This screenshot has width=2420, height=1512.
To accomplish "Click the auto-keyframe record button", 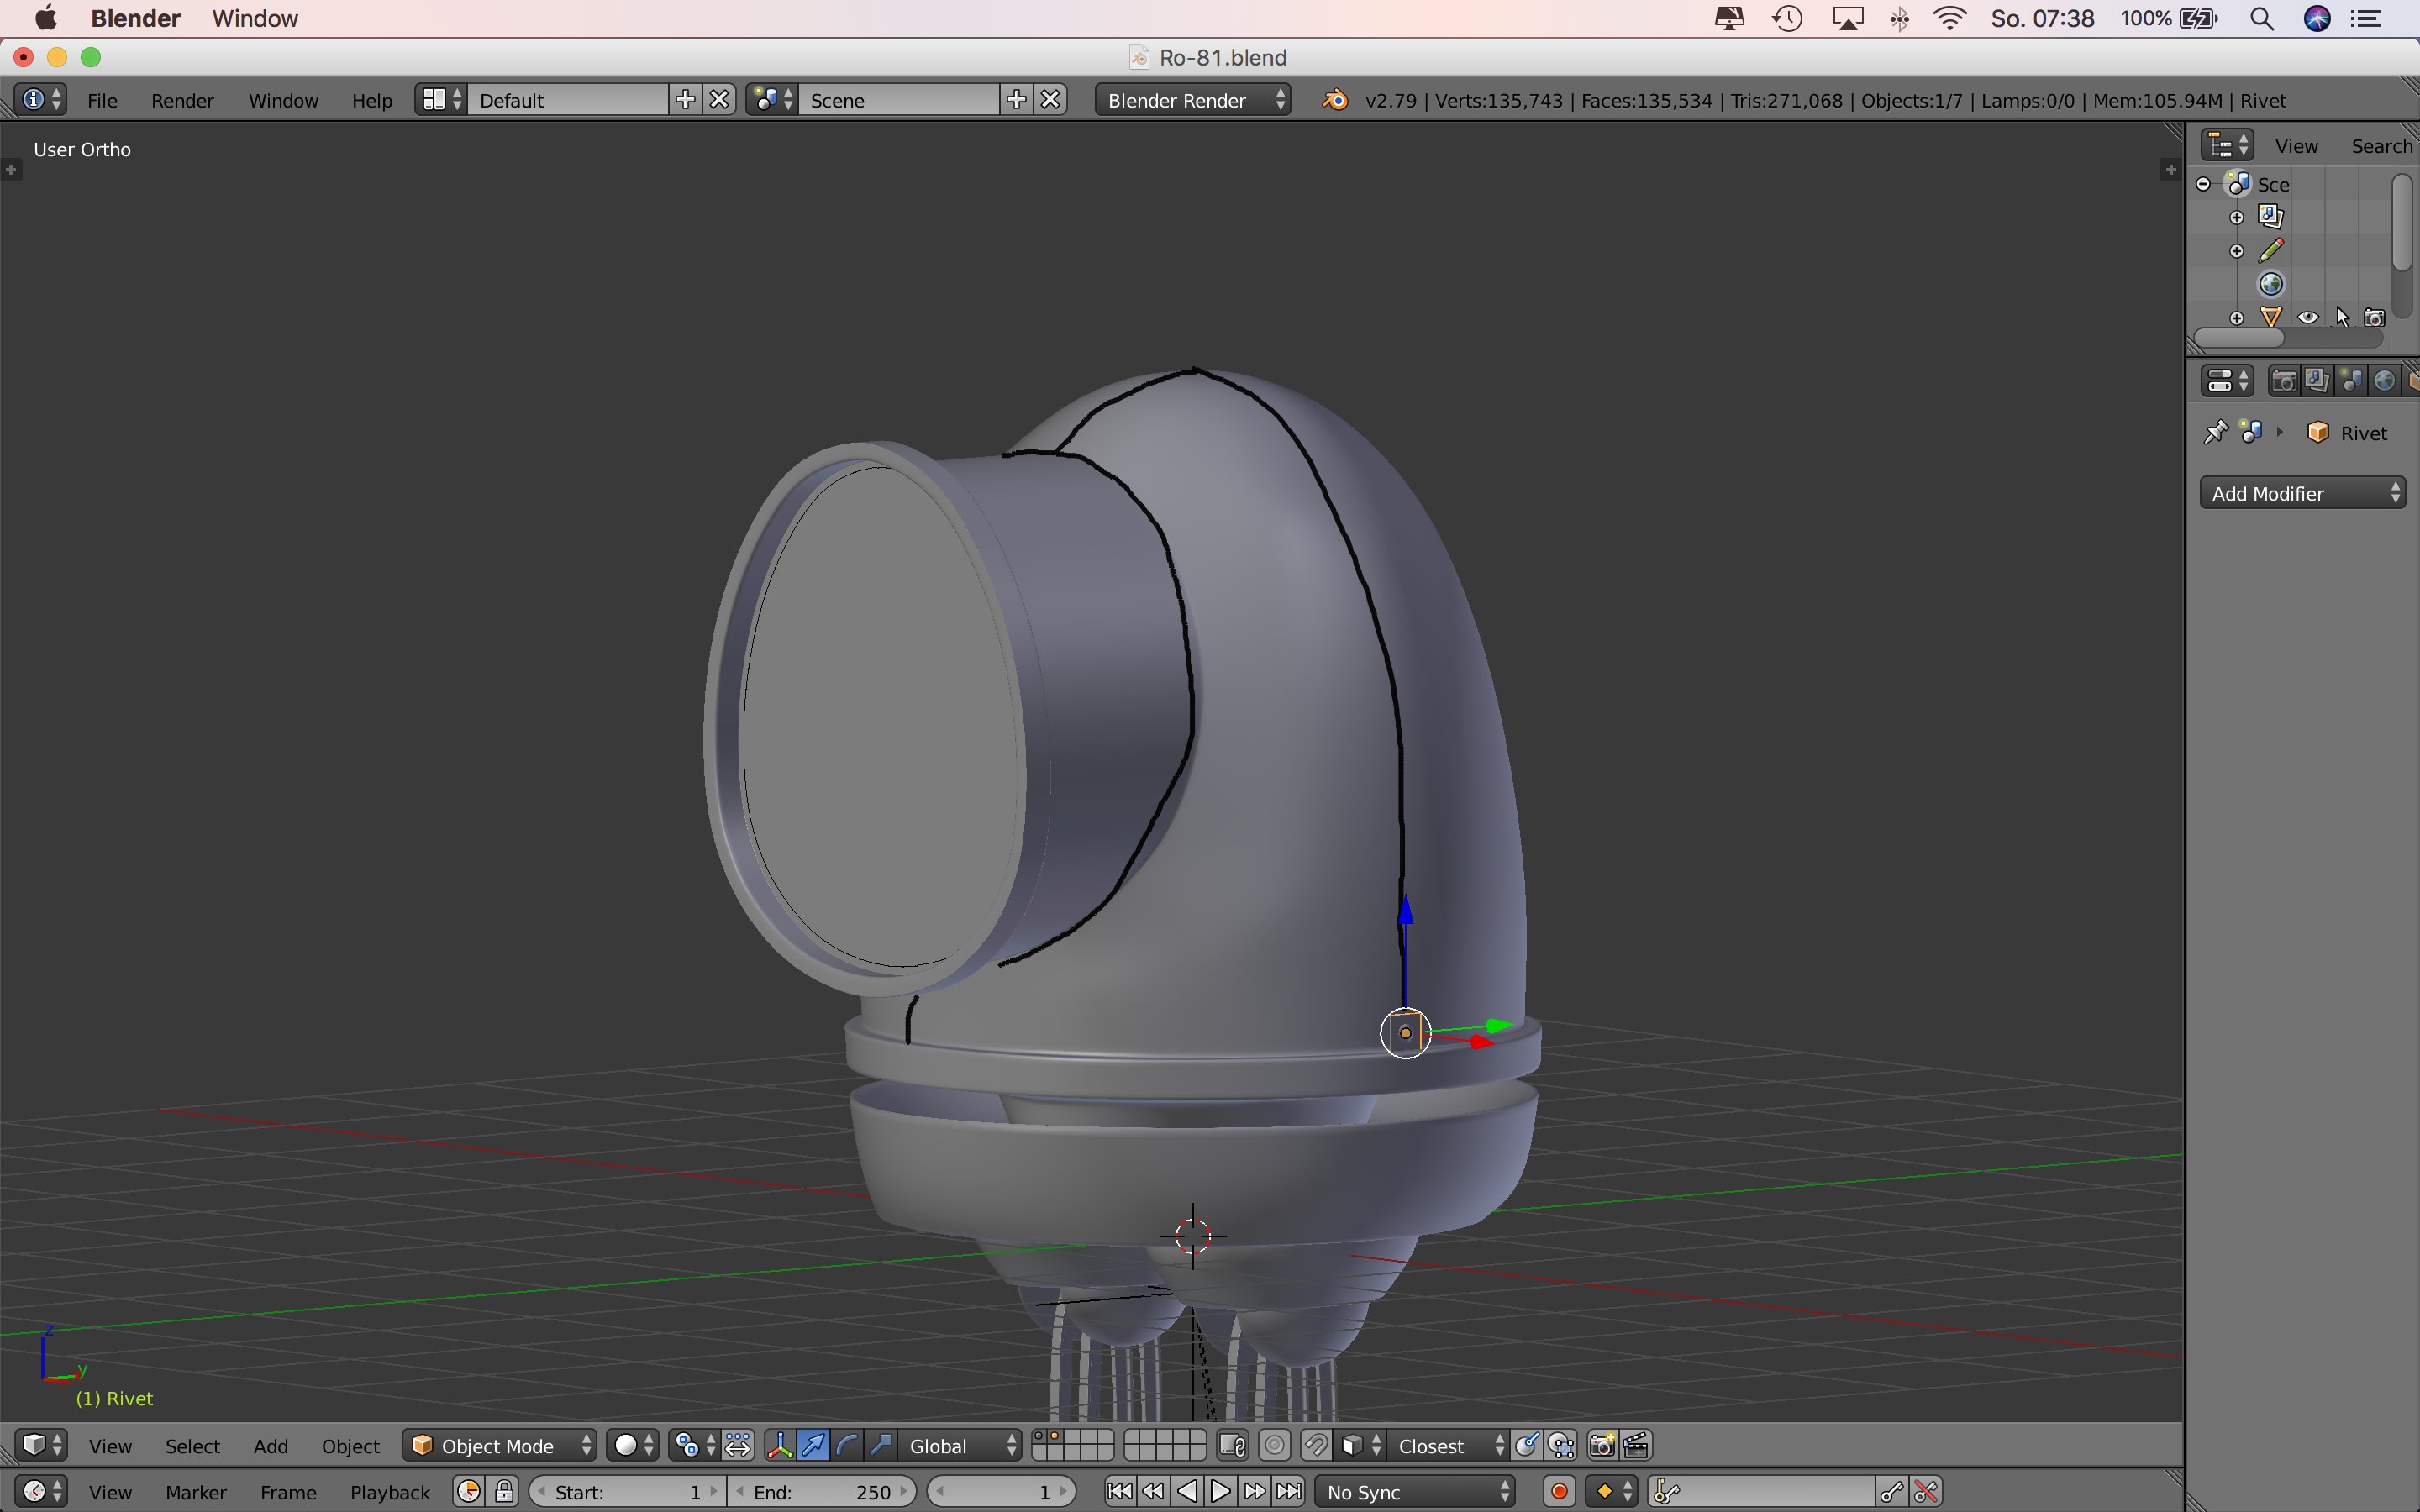I will pyautogui.click(x=1558, y=1491).
